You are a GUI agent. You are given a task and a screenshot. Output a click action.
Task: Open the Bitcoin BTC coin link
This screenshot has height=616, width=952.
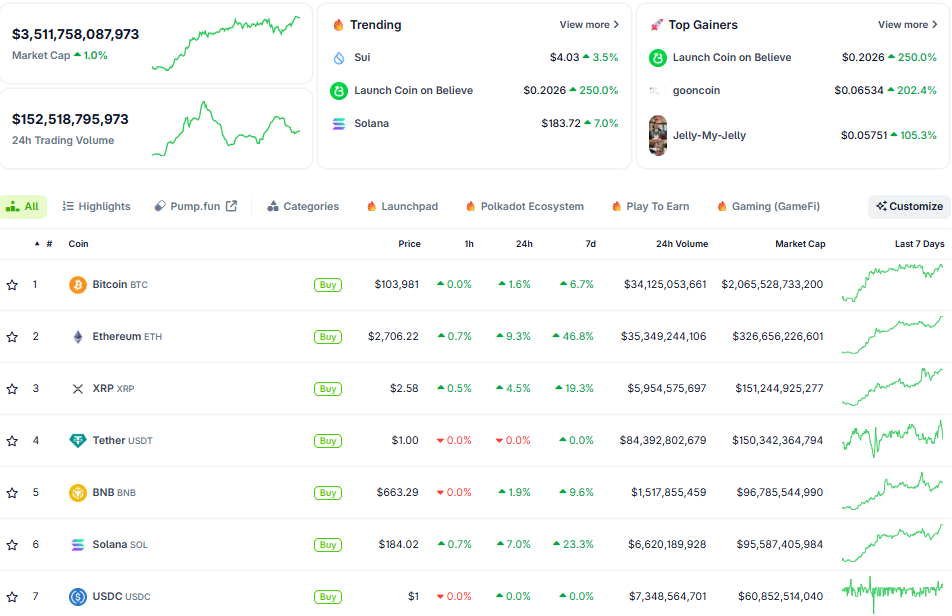(120, 285)
